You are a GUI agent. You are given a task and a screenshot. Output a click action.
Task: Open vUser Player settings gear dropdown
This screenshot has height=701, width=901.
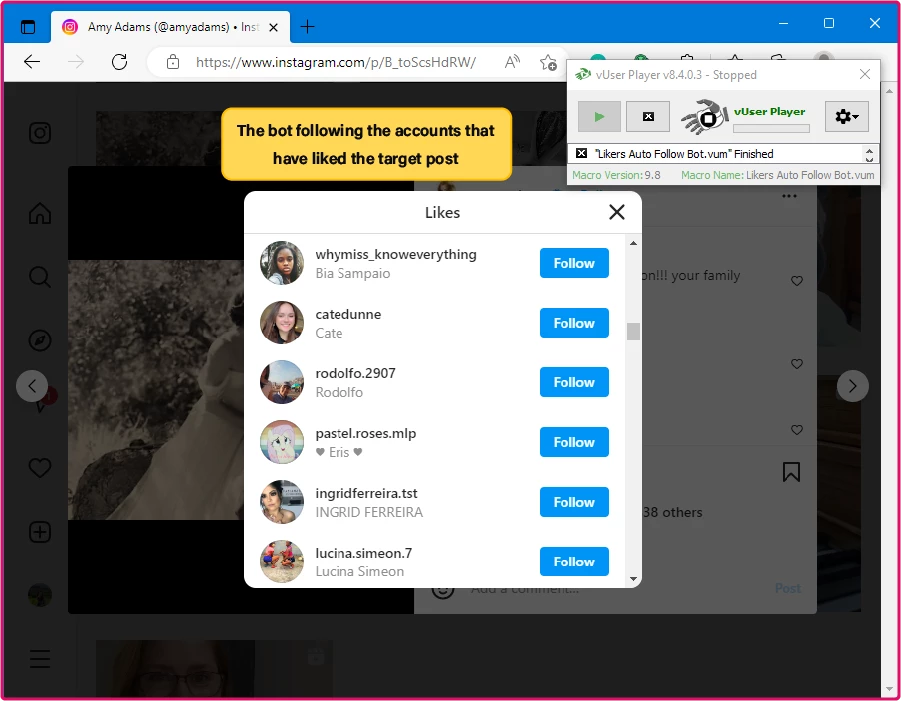[x=846, y=117]
